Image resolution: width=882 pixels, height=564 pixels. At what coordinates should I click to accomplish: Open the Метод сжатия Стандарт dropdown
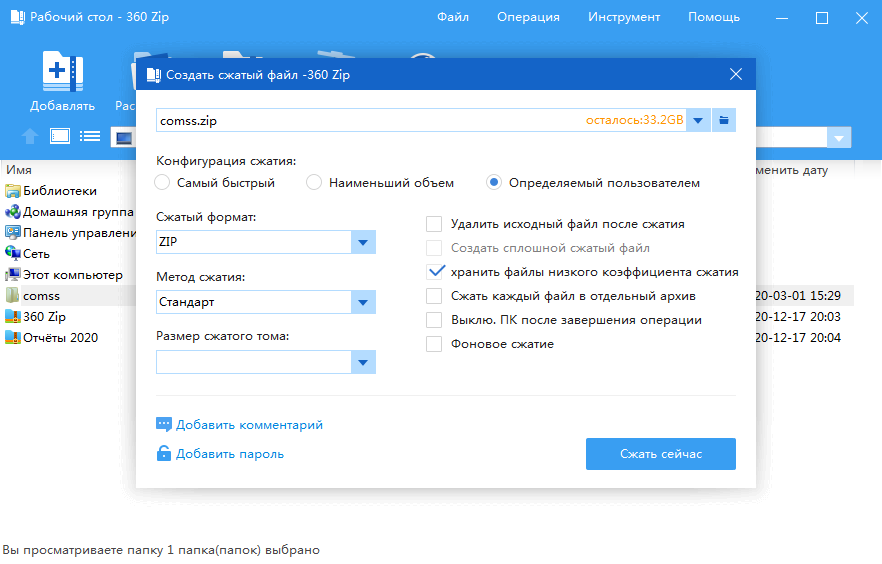coord(363,303)
